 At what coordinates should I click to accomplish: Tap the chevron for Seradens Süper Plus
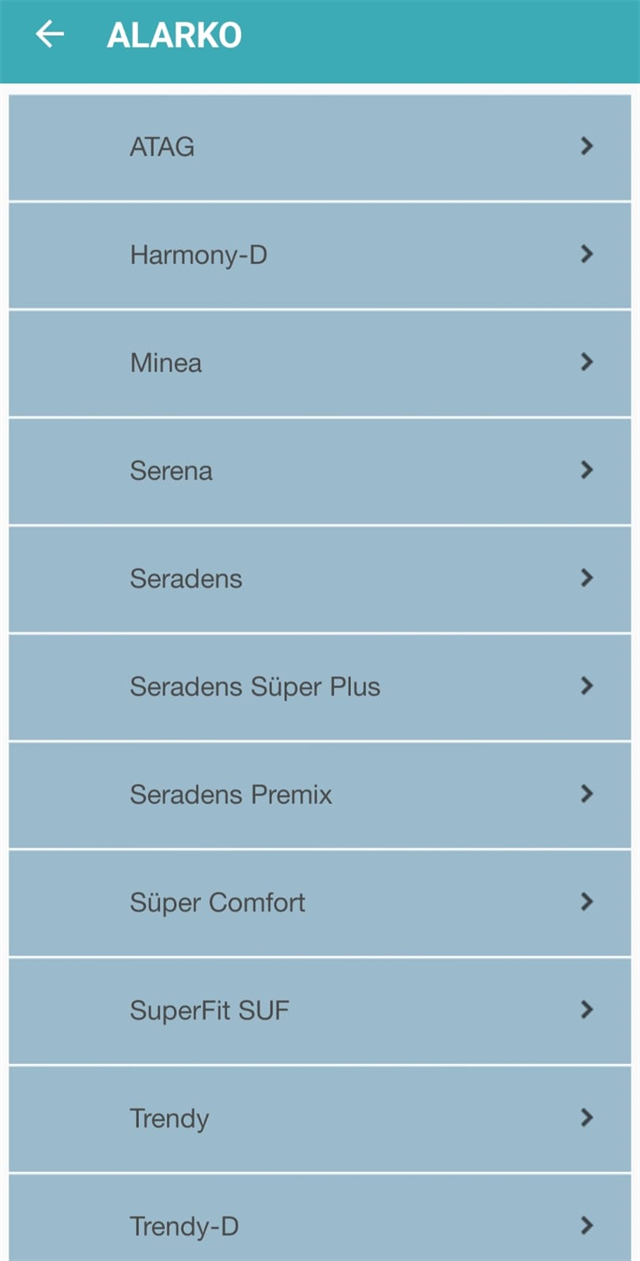click(587, 686)
